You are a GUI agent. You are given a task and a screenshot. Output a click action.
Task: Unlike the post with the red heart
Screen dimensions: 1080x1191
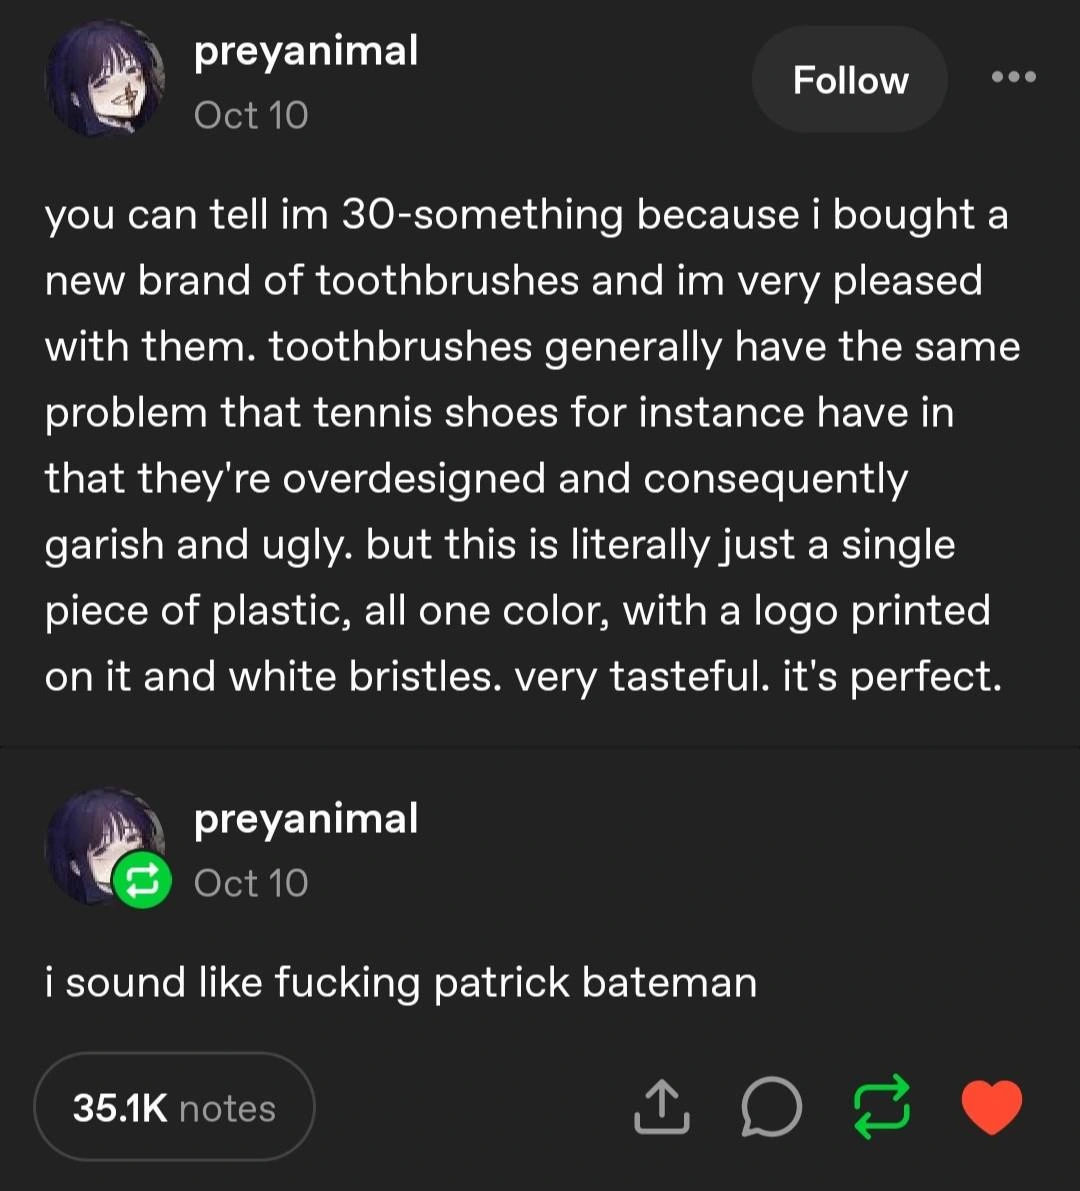991,1108
